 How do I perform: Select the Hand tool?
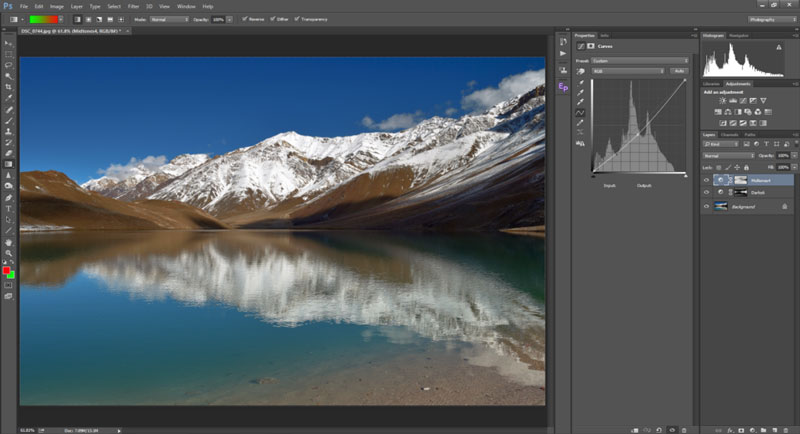tap(9, 241)
